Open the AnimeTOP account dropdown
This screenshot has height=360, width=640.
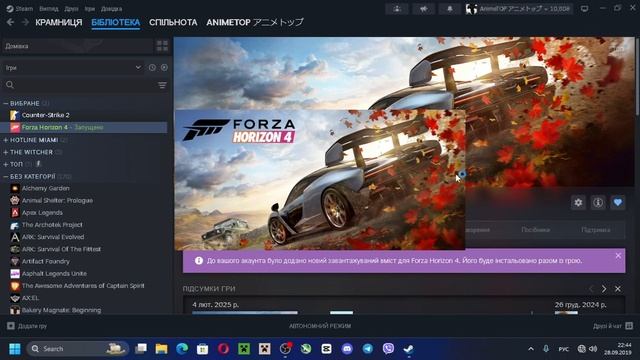[518, 9]
